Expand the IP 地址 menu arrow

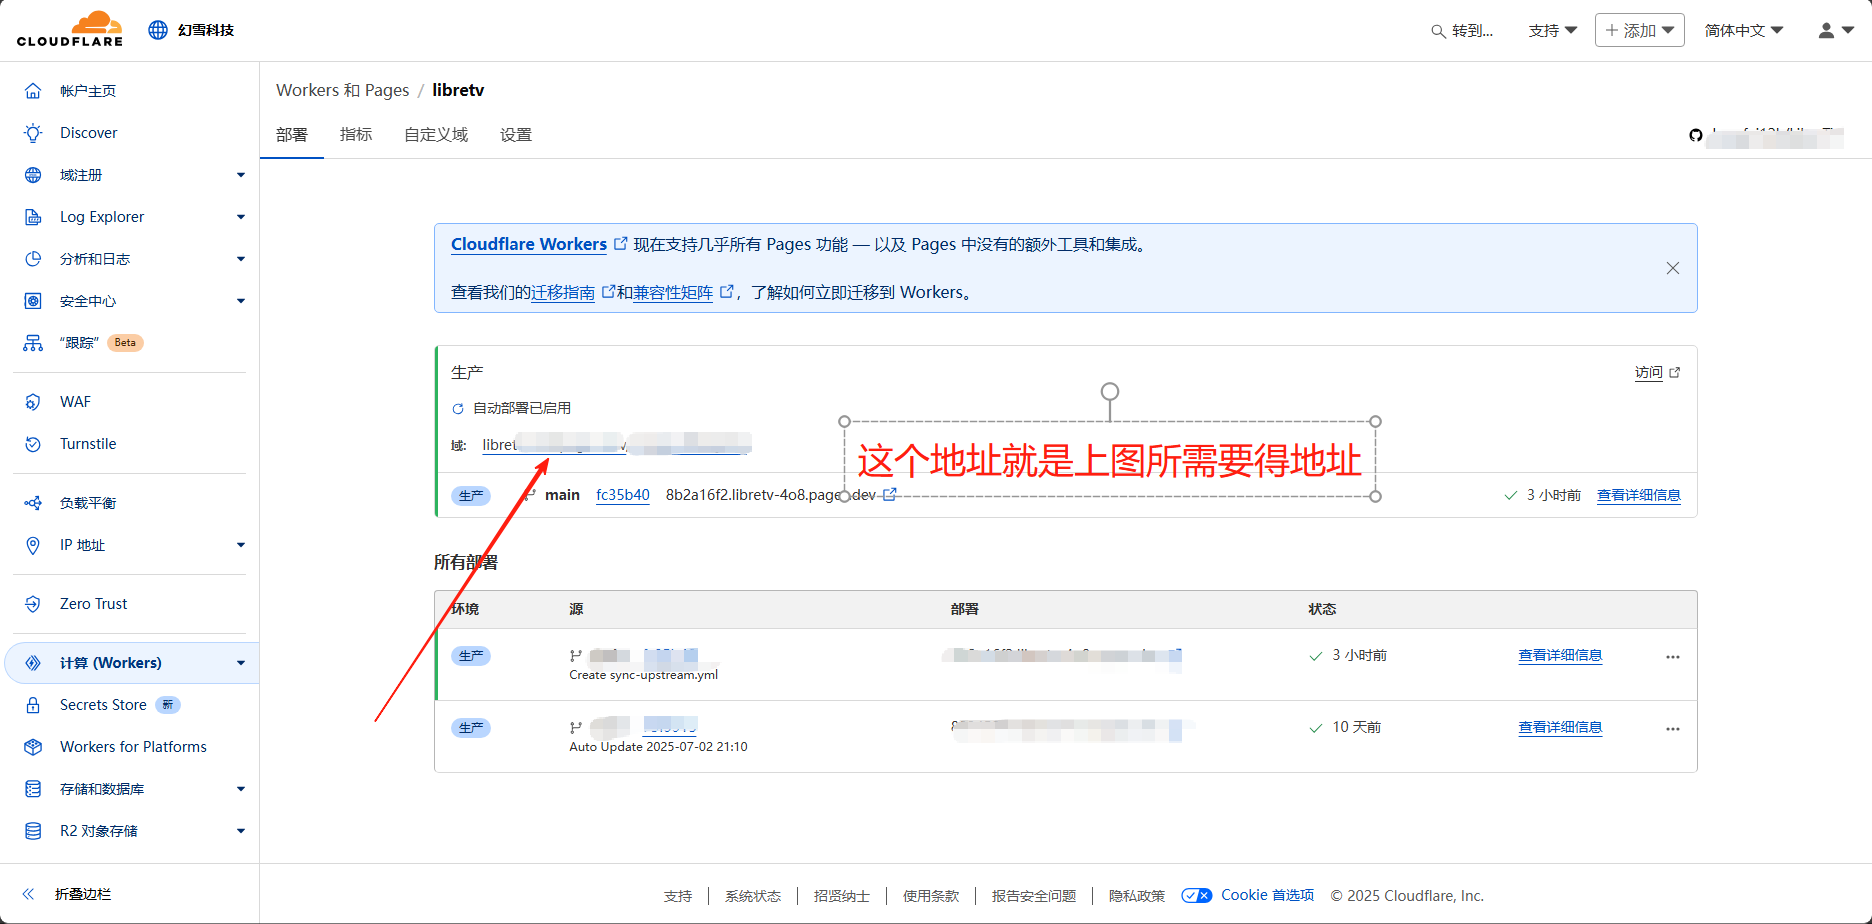coord(241,545)
